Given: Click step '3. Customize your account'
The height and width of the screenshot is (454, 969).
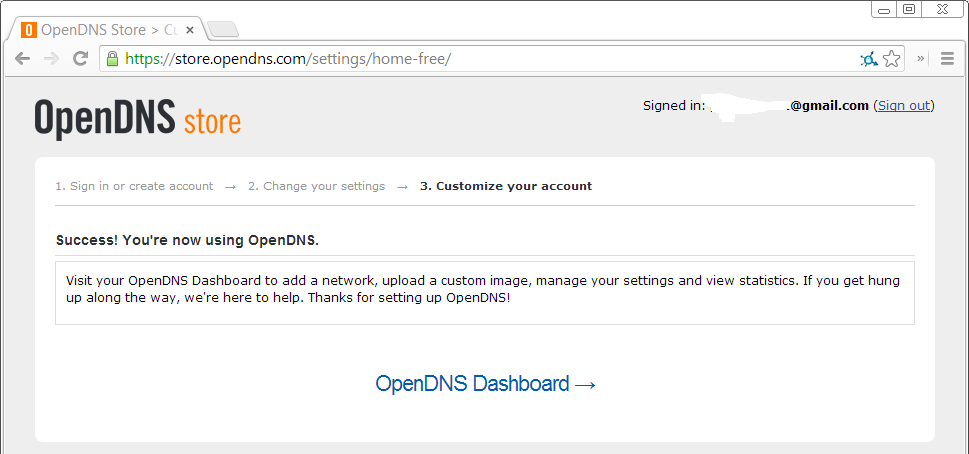Looking at the screenshot, I should [506, 186].
